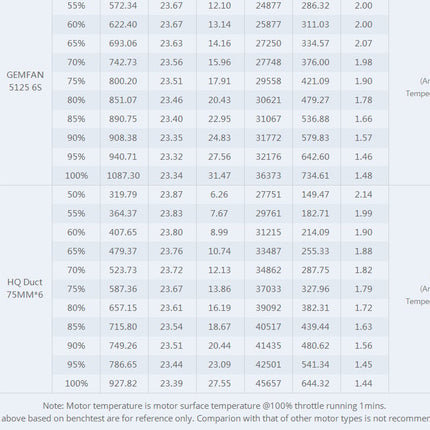
Task: Select the 541.34 power value at 95%
Action: 315,365
